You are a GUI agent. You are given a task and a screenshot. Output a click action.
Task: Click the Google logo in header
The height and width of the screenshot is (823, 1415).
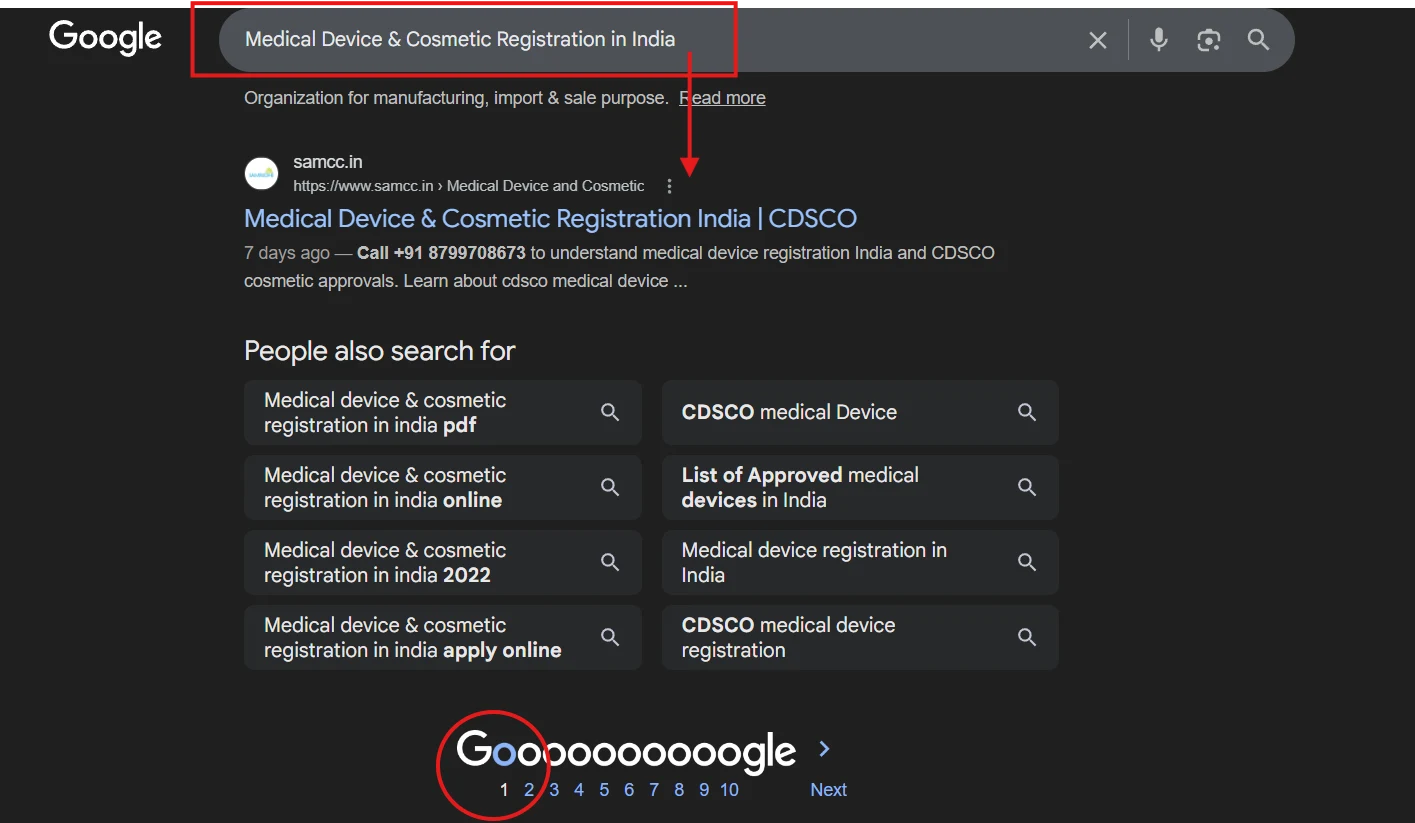[x=105, y=38]
